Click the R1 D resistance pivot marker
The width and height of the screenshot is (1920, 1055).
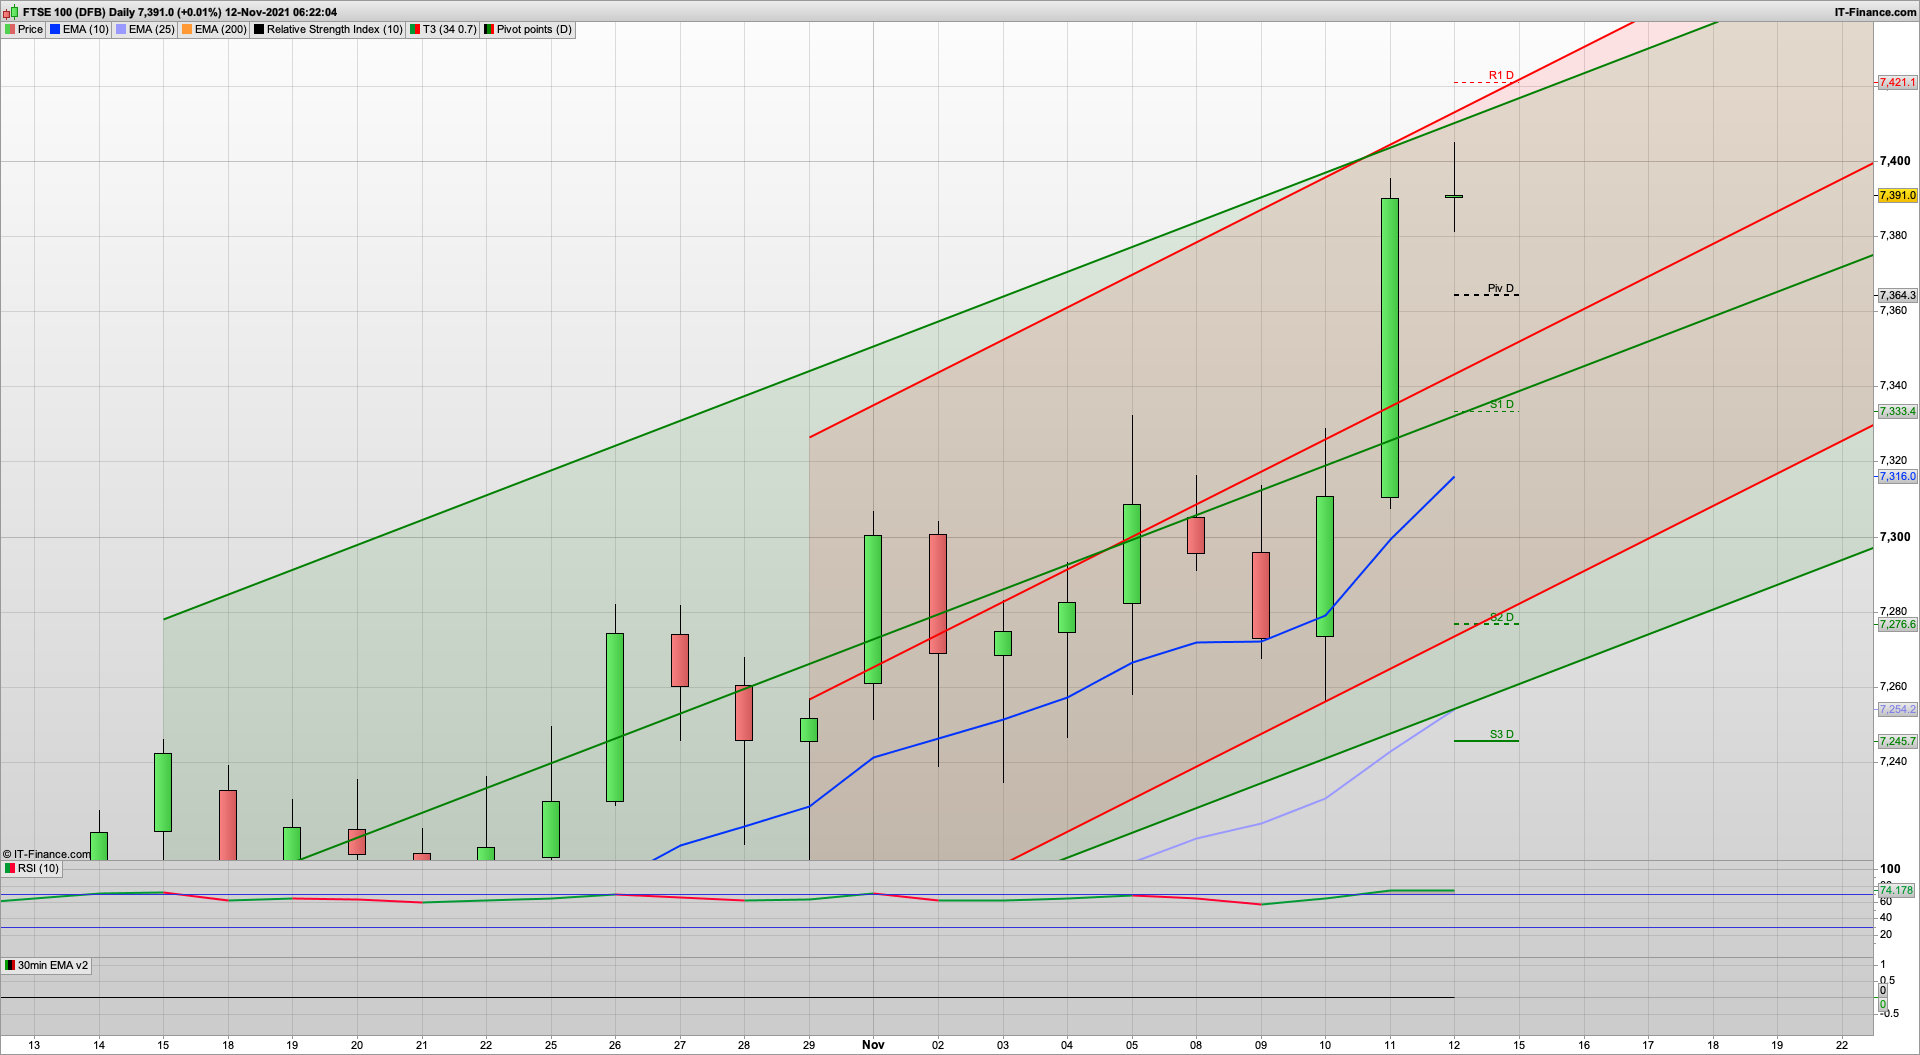coord(1500,76)
